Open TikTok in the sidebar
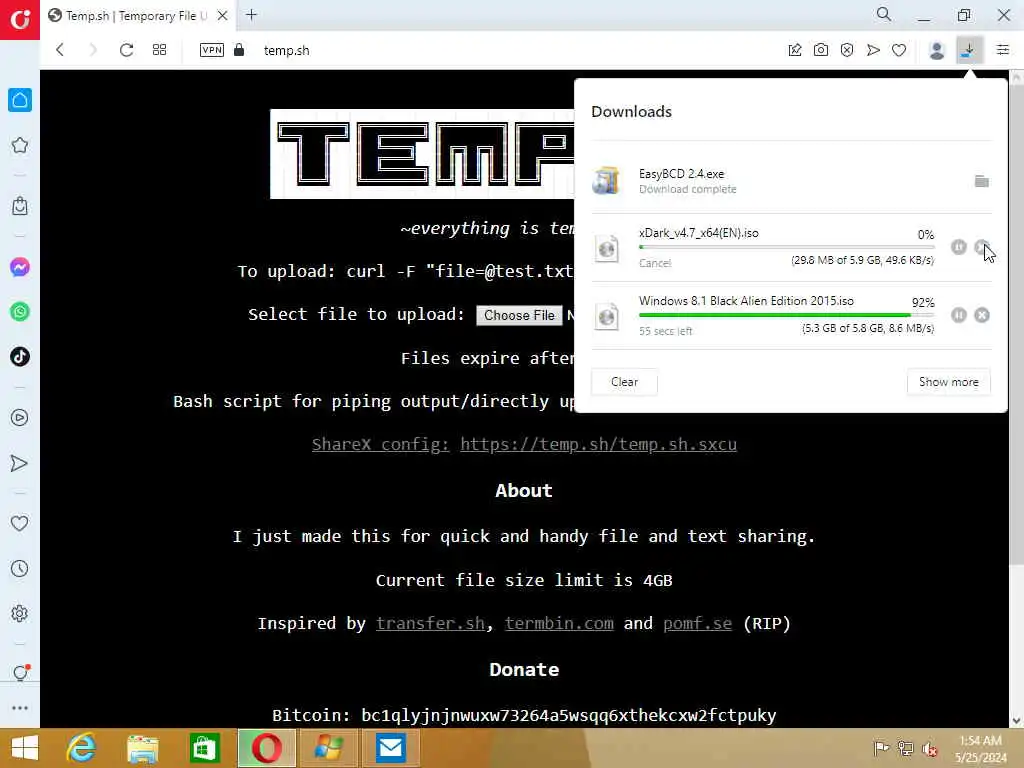This screenshot has width=1024, height=768. click(x=20, y=357)
